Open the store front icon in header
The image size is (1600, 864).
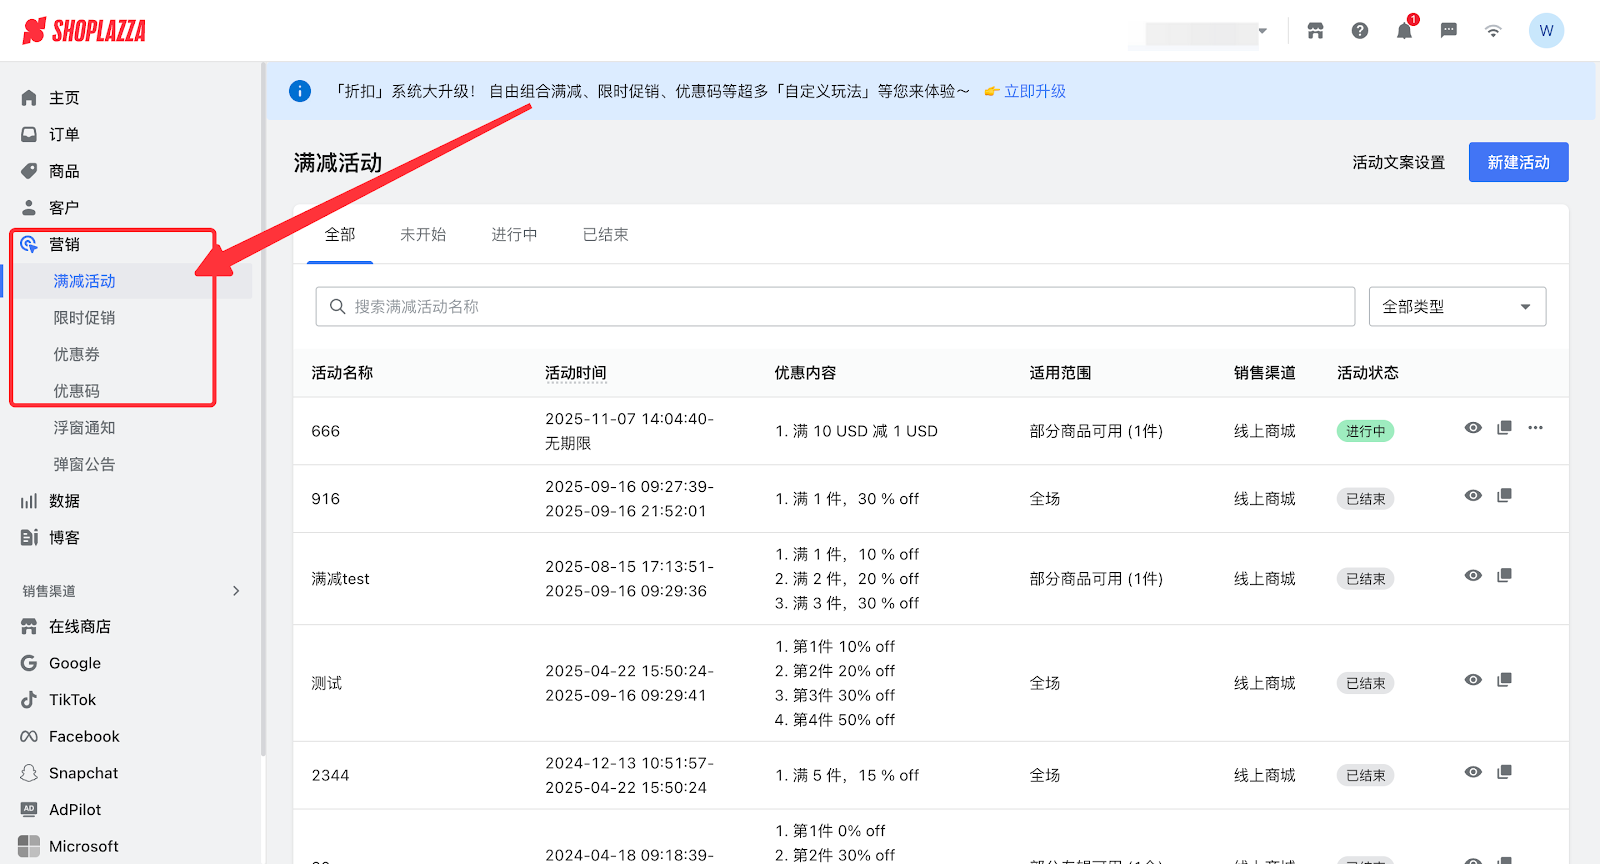click(1315, 31)
